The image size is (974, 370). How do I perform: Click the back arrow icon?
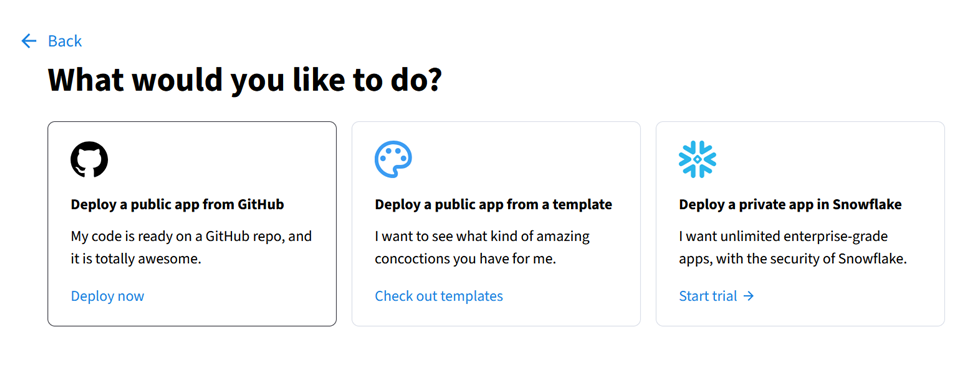coord(29,41)
